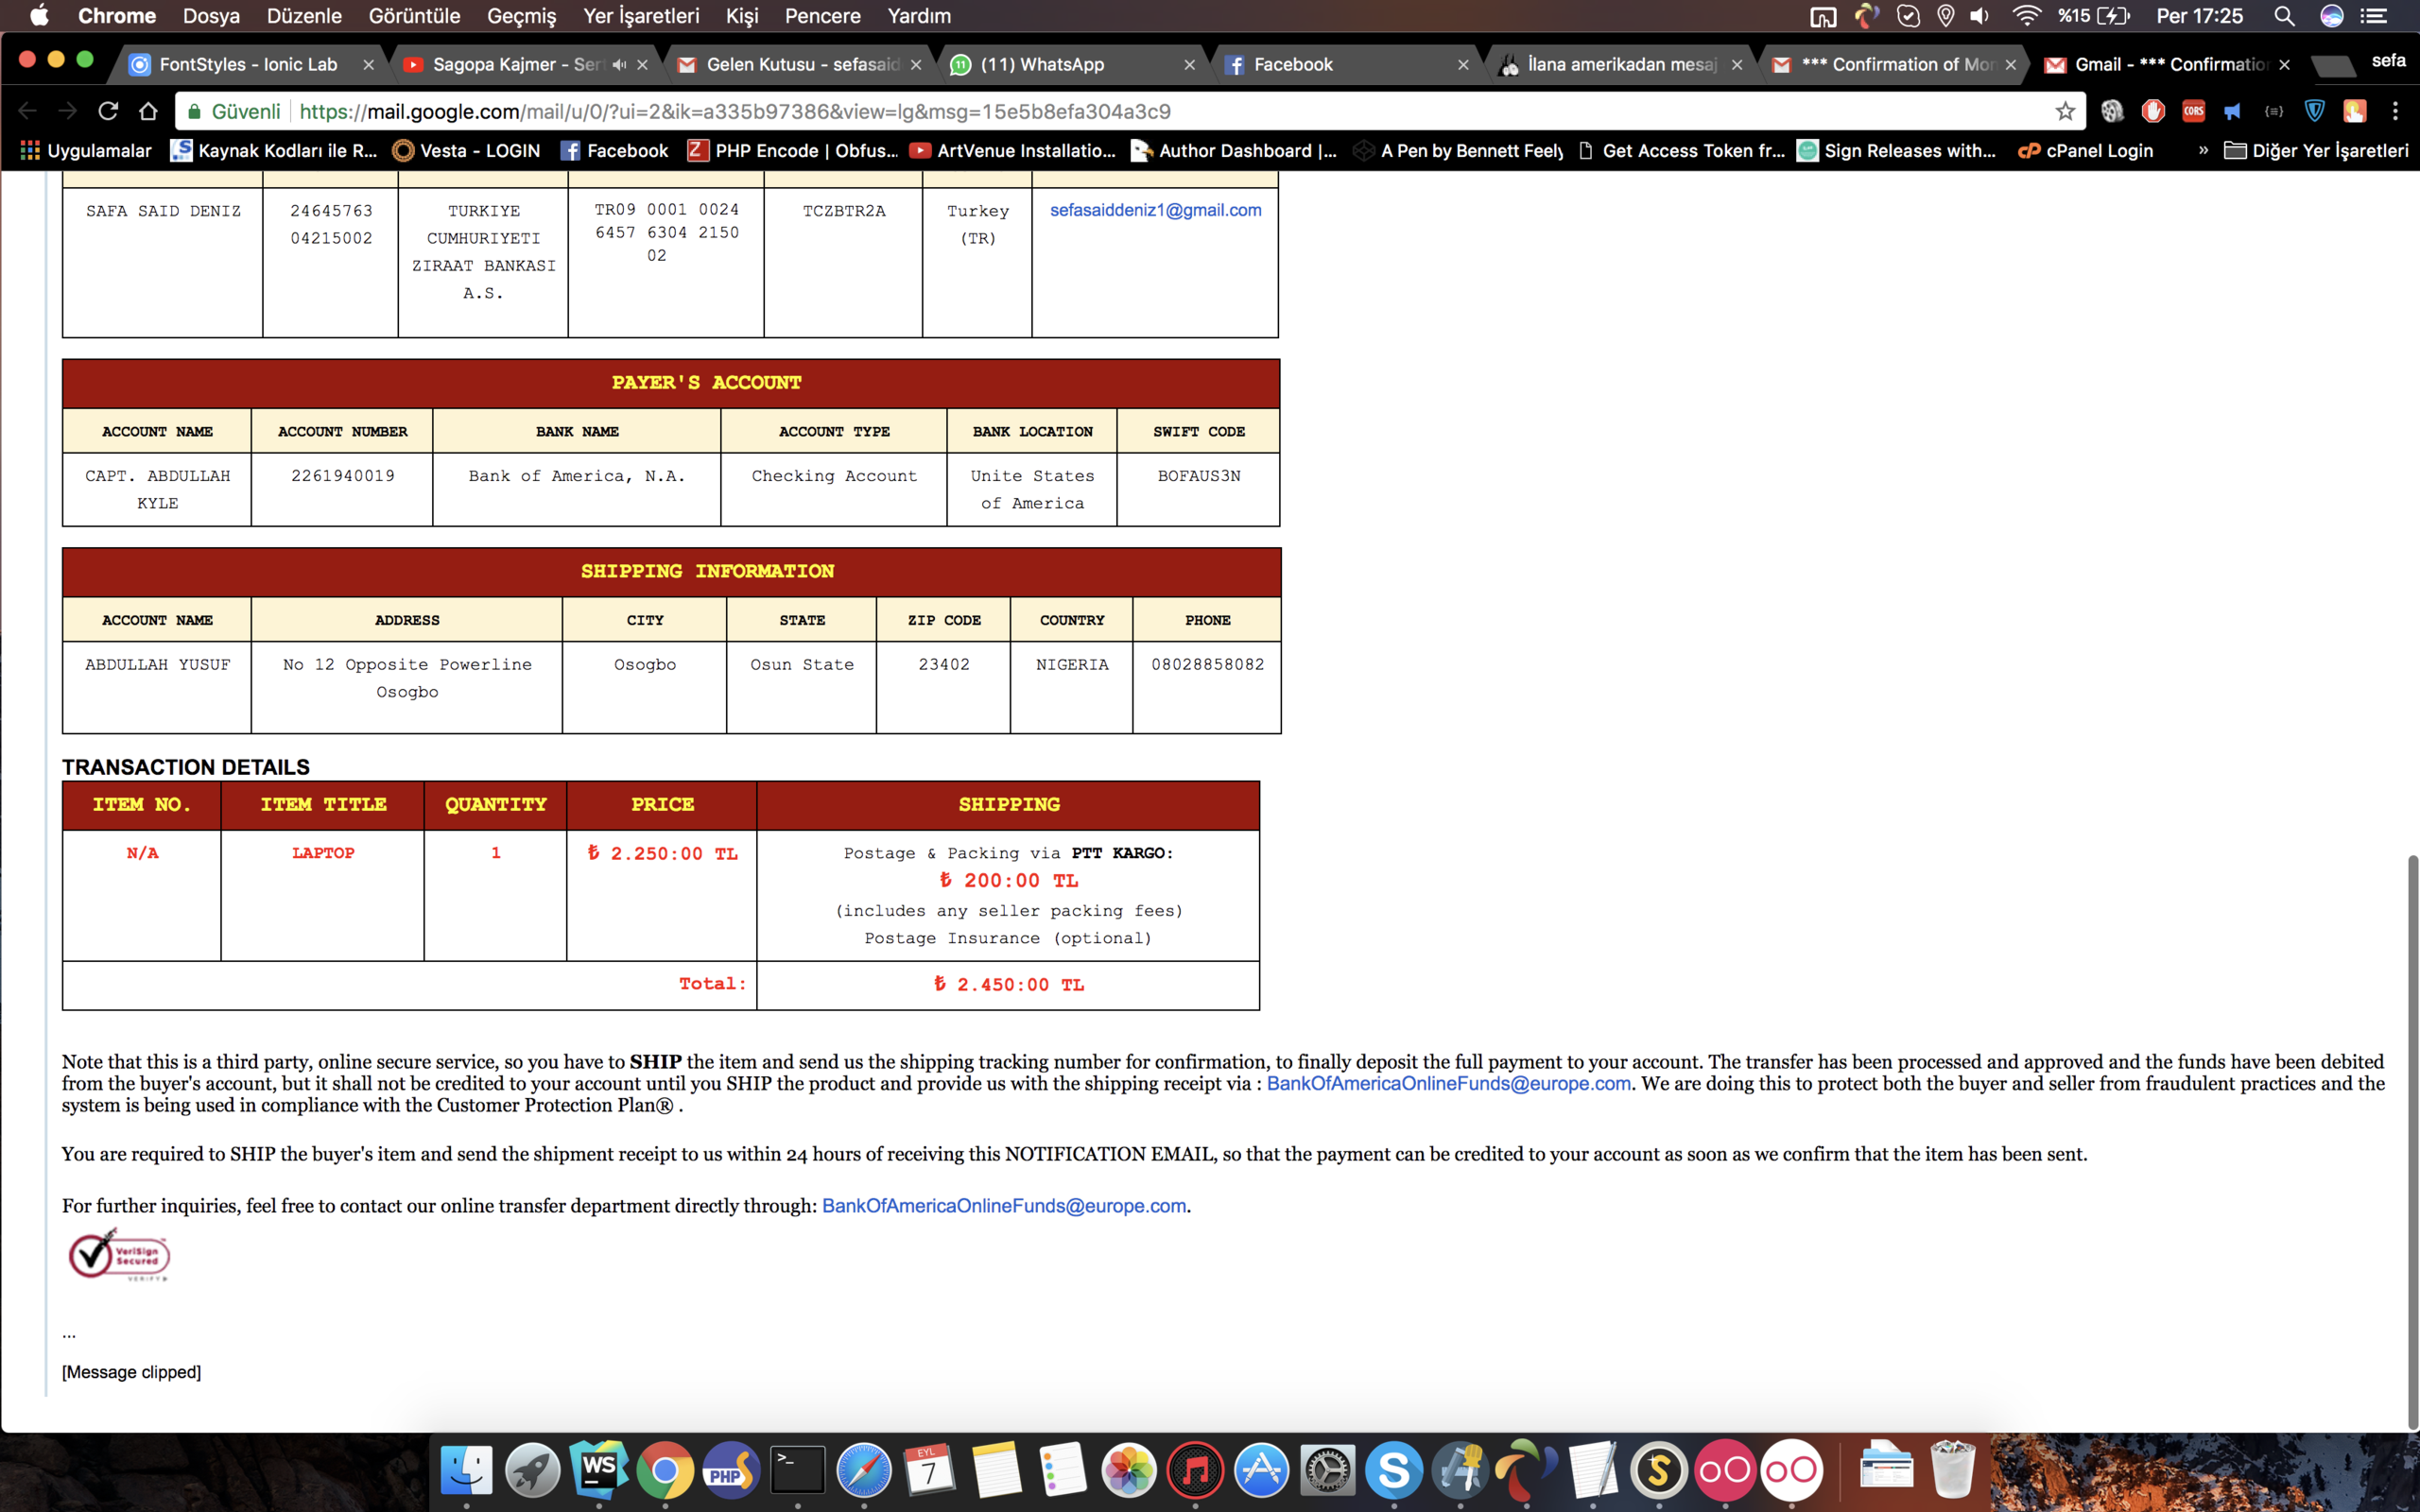
Task: Open the AdBlock red hand extension
Action: click(2153, 111)
